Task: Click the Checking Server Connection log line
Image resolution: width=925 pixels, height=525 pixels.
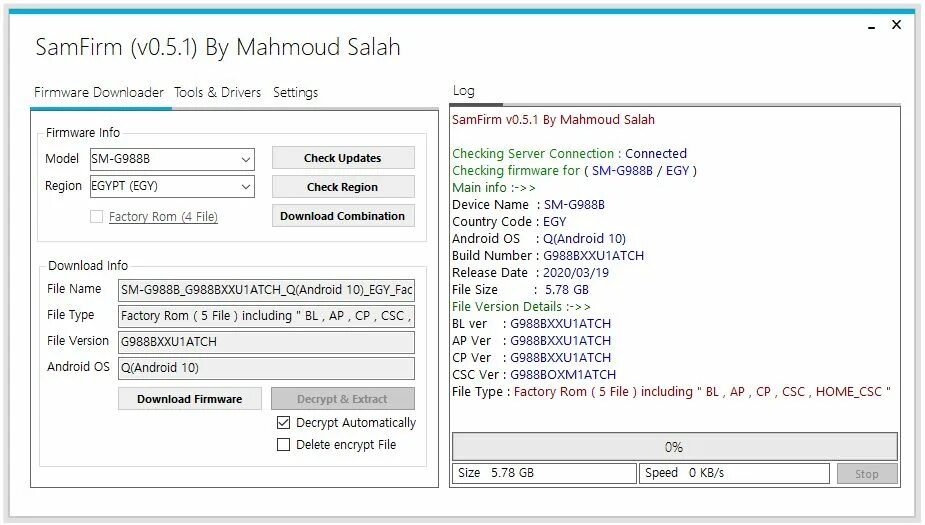Action: 569,153
